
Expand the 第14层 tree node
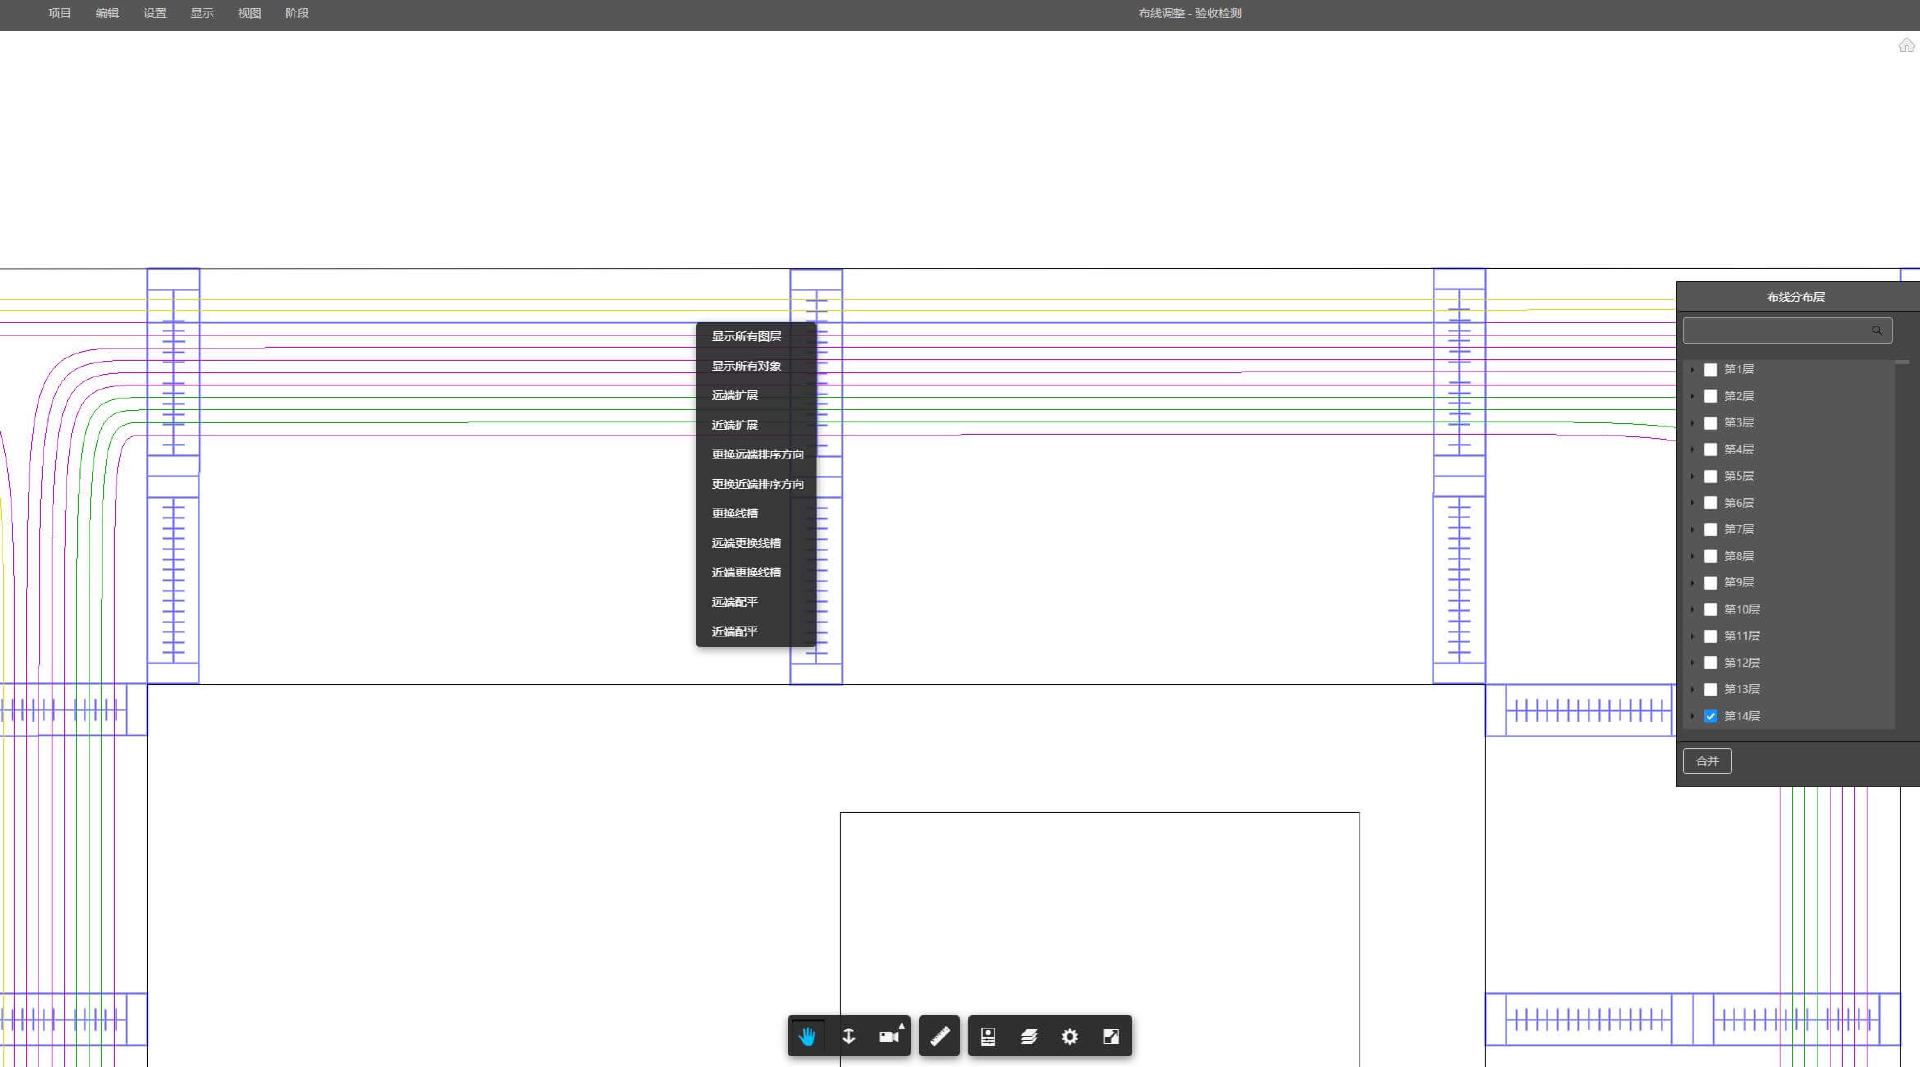tap(1692, 716)
